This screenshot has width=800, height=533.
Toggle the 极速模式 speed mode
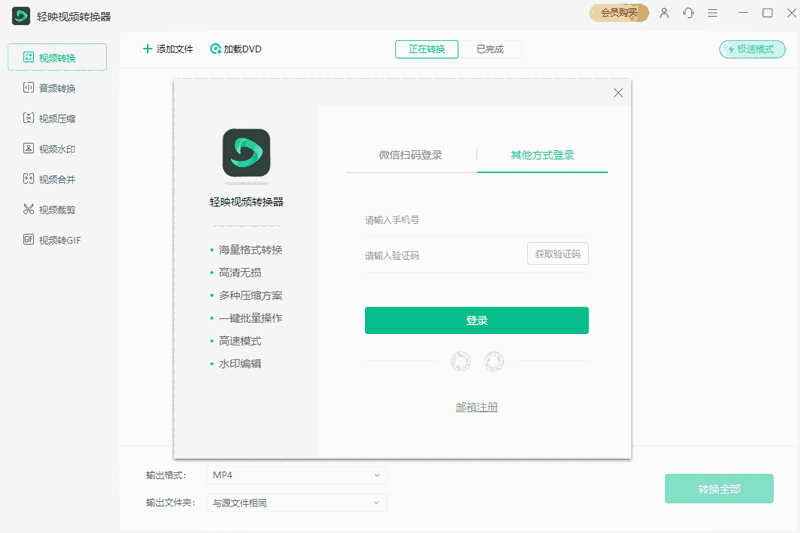pos(752,49)
